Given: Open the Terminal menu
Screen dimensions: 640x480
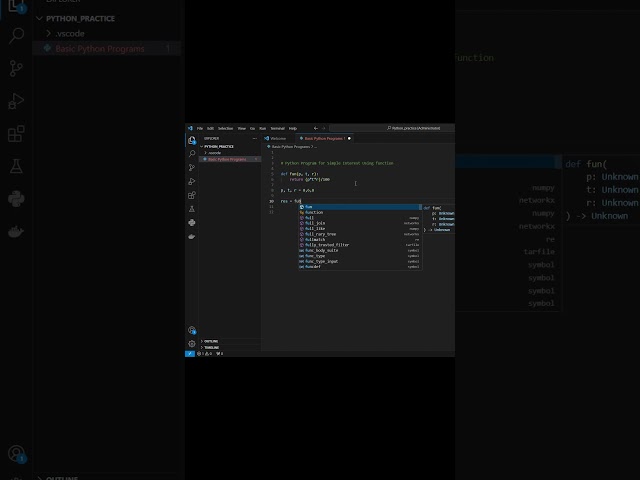Looking at the screenshot, I should [278, 128].
